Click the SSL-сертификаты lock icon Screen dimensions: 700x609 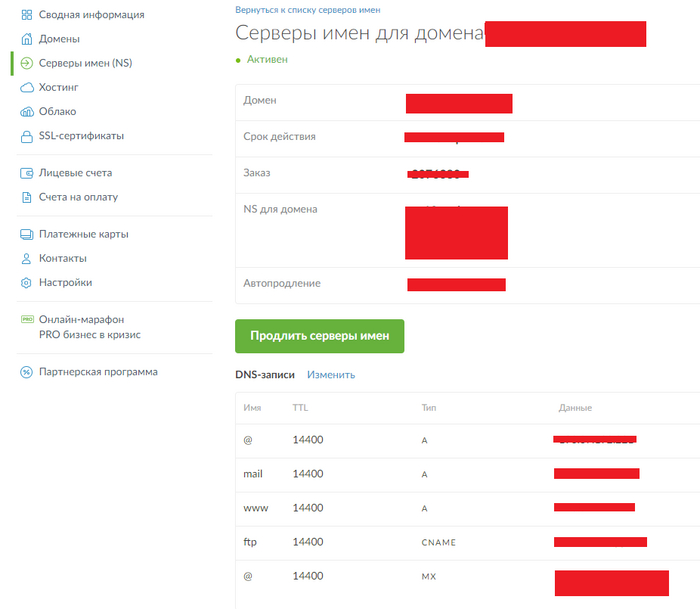[x=27, y=136]
